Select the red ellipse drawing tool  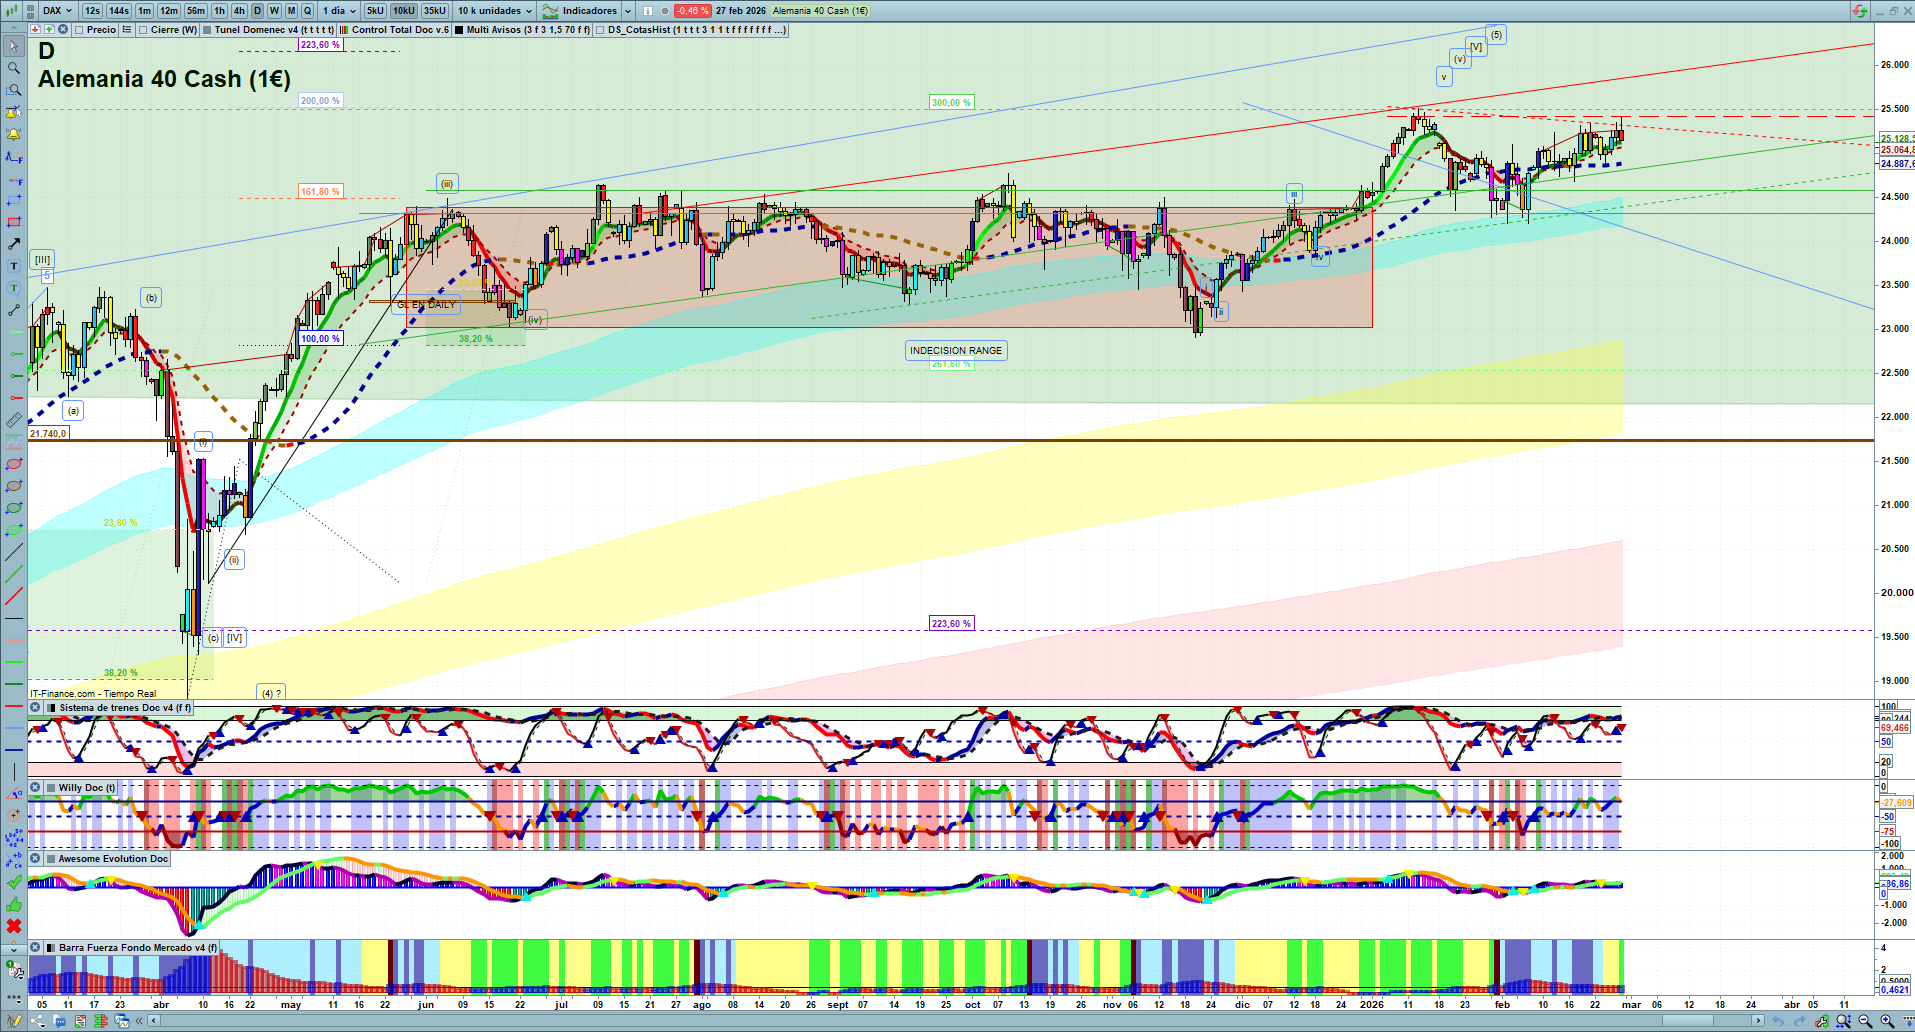[x=14, y=464]
